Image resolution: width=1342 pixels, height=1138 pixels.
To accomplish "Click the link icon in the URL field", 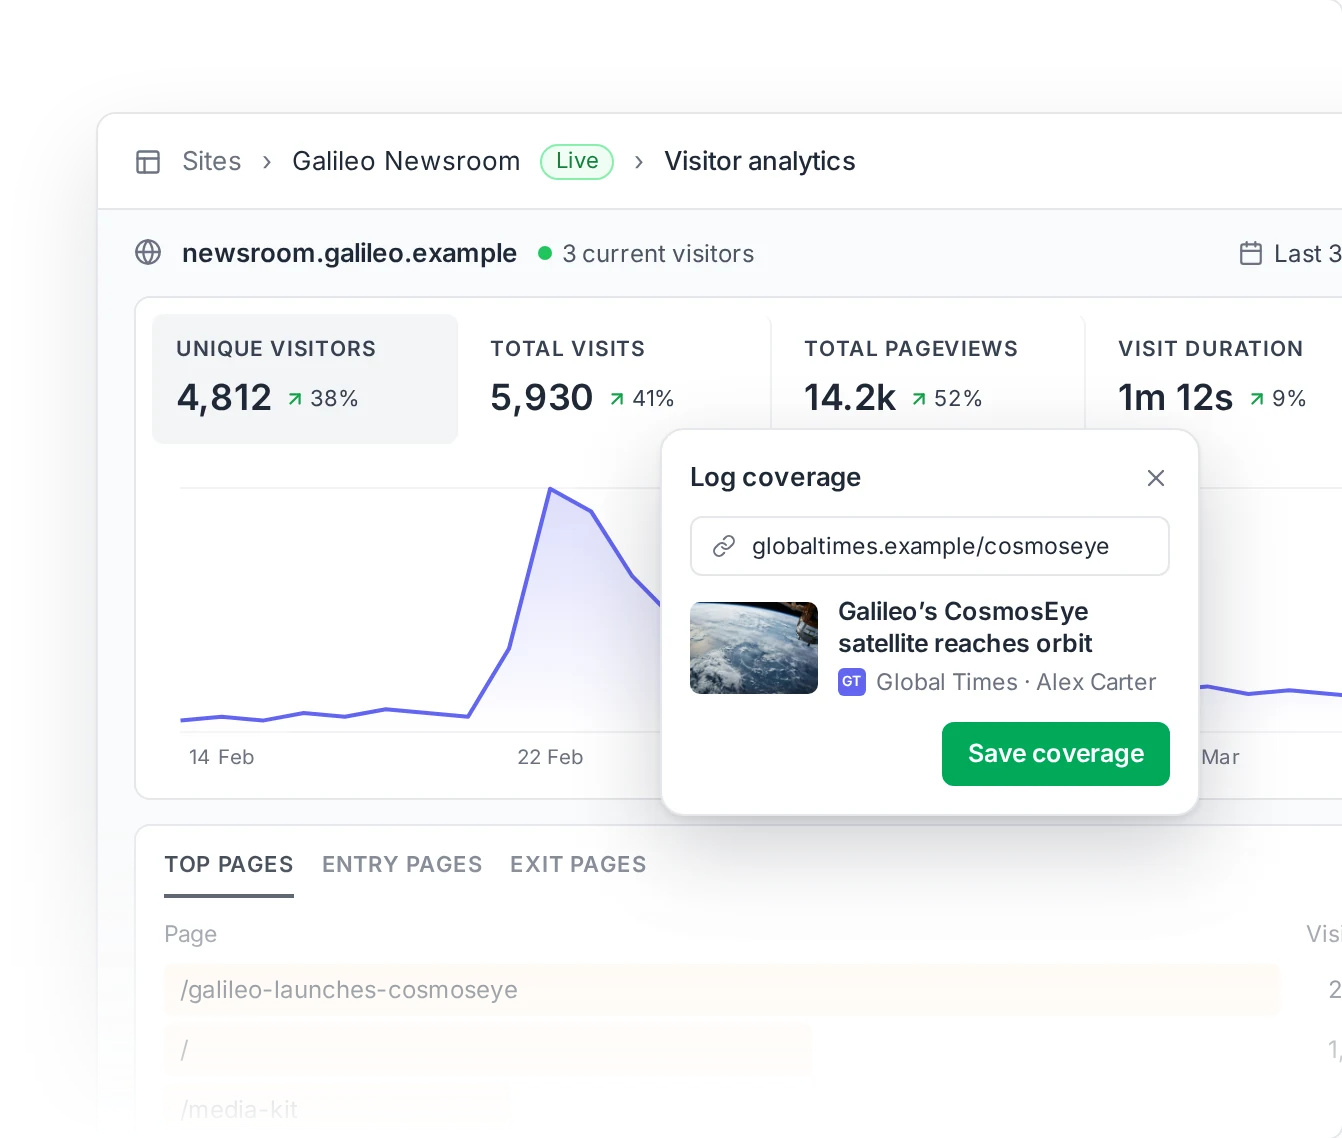I will [x=724, y=546].
